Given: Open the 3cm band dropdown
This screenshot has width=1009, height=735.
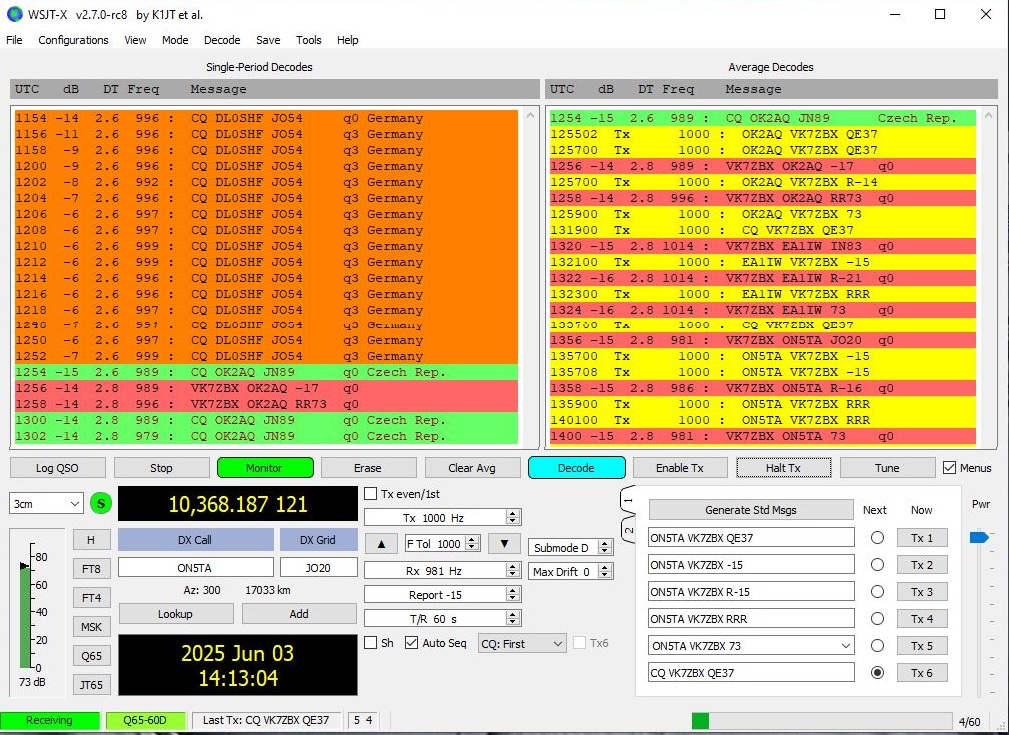Looking at the screenshot, I should (x=46, y=503).
